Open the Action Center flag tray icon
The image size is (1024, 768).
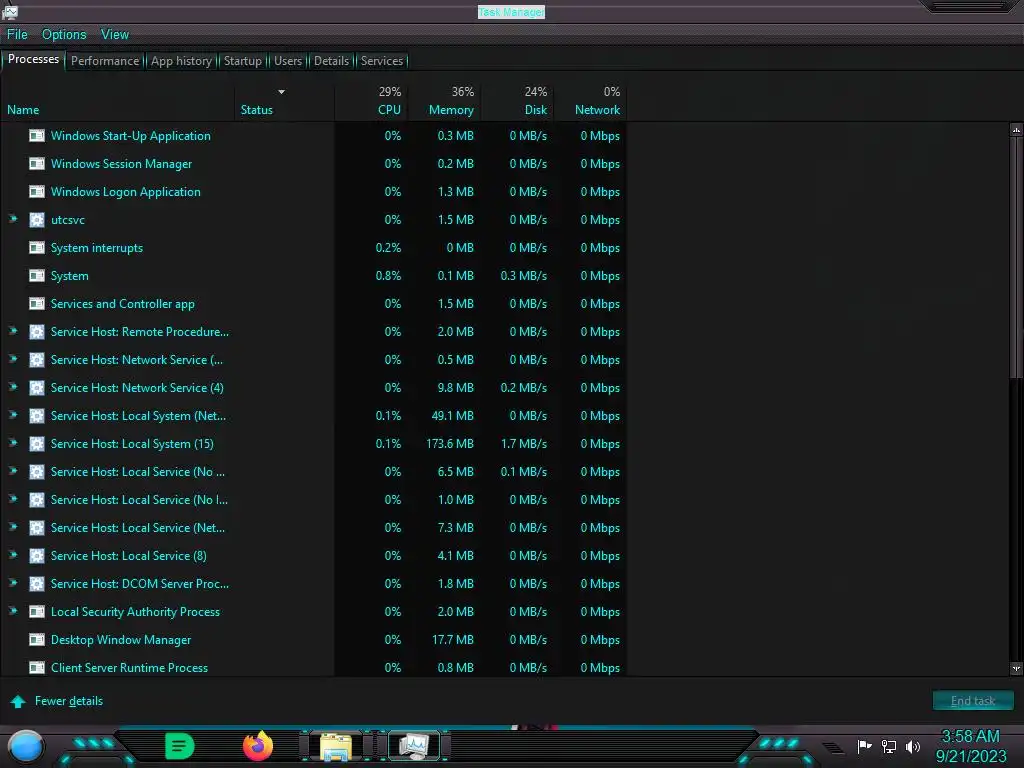pos(865,746)
